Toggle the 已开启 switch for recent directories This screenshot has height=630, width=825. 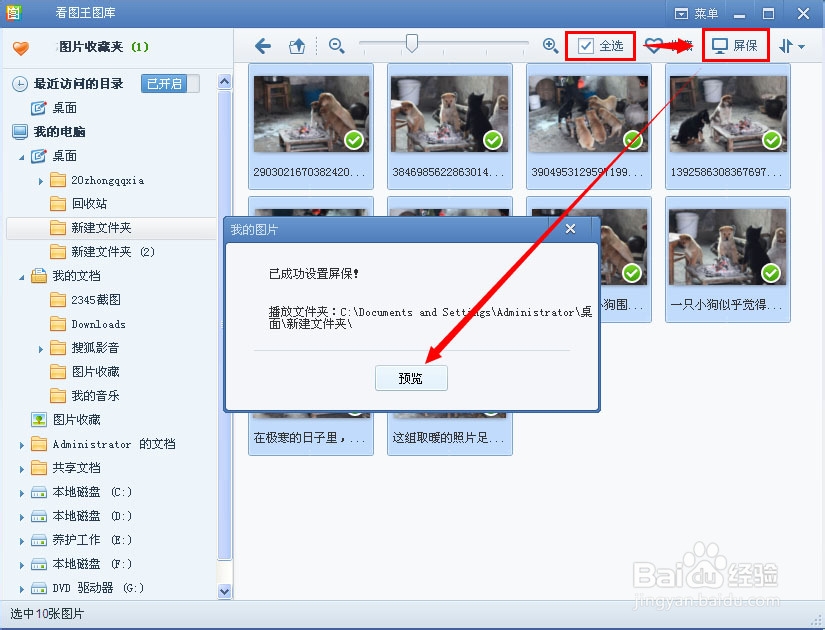click(164, 84)
